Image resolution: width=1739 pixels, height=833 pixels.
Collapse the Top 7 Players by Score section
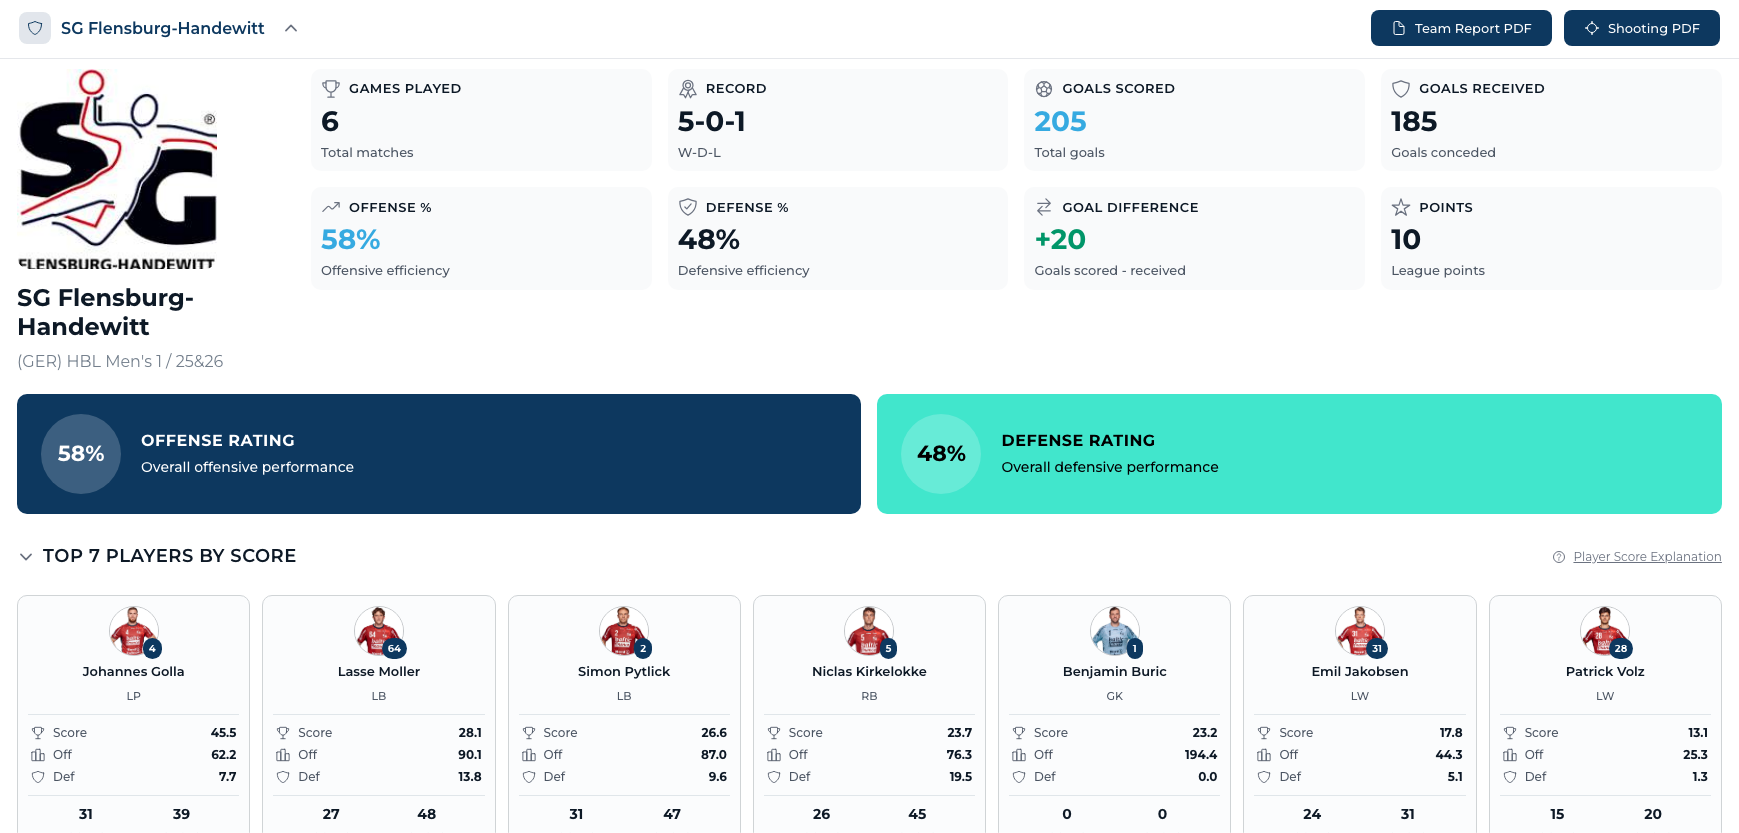26,556
